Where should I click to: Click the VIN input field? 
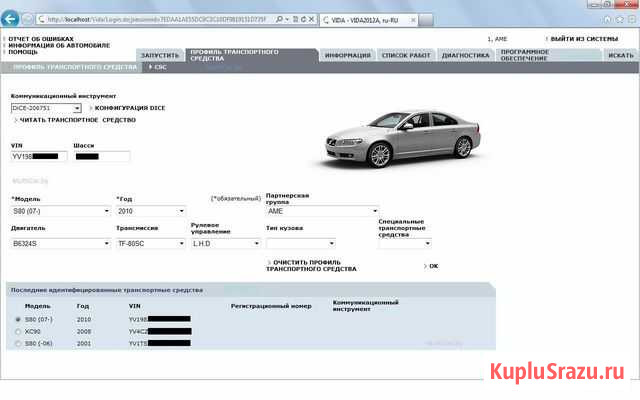click(38, 156)
